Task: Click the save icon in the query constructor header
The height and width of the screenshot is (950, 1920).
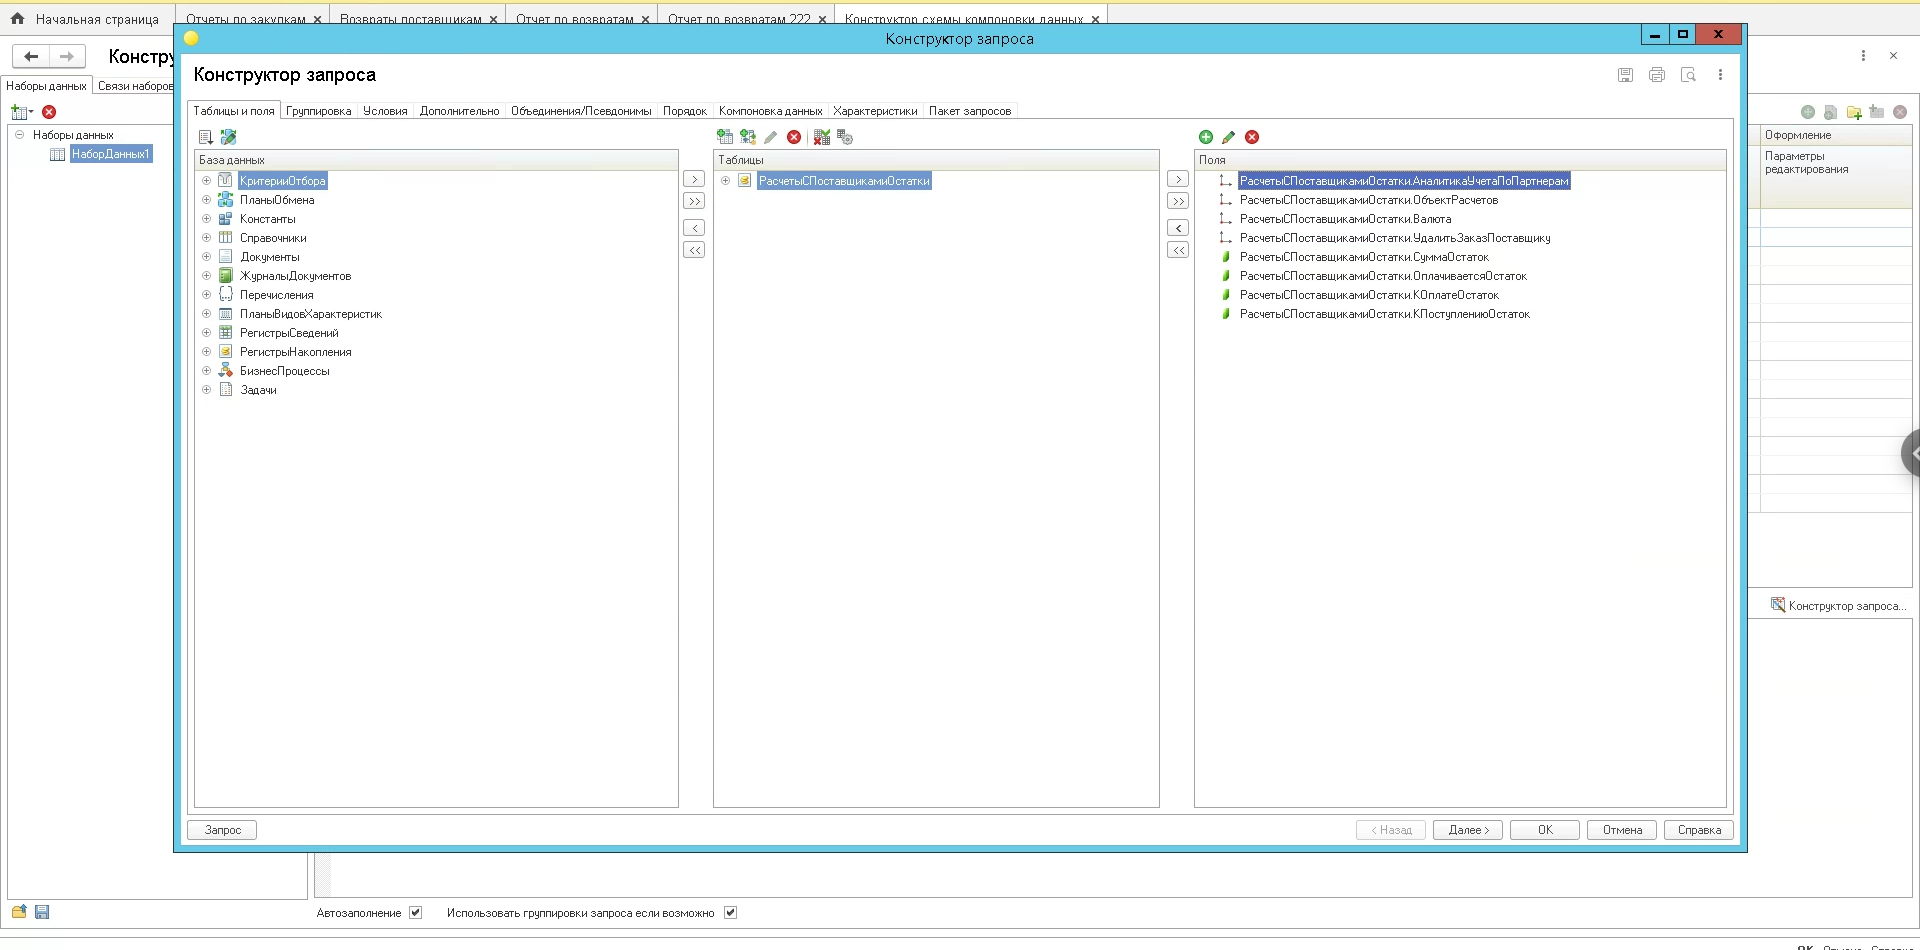Action: [1625, 75]
